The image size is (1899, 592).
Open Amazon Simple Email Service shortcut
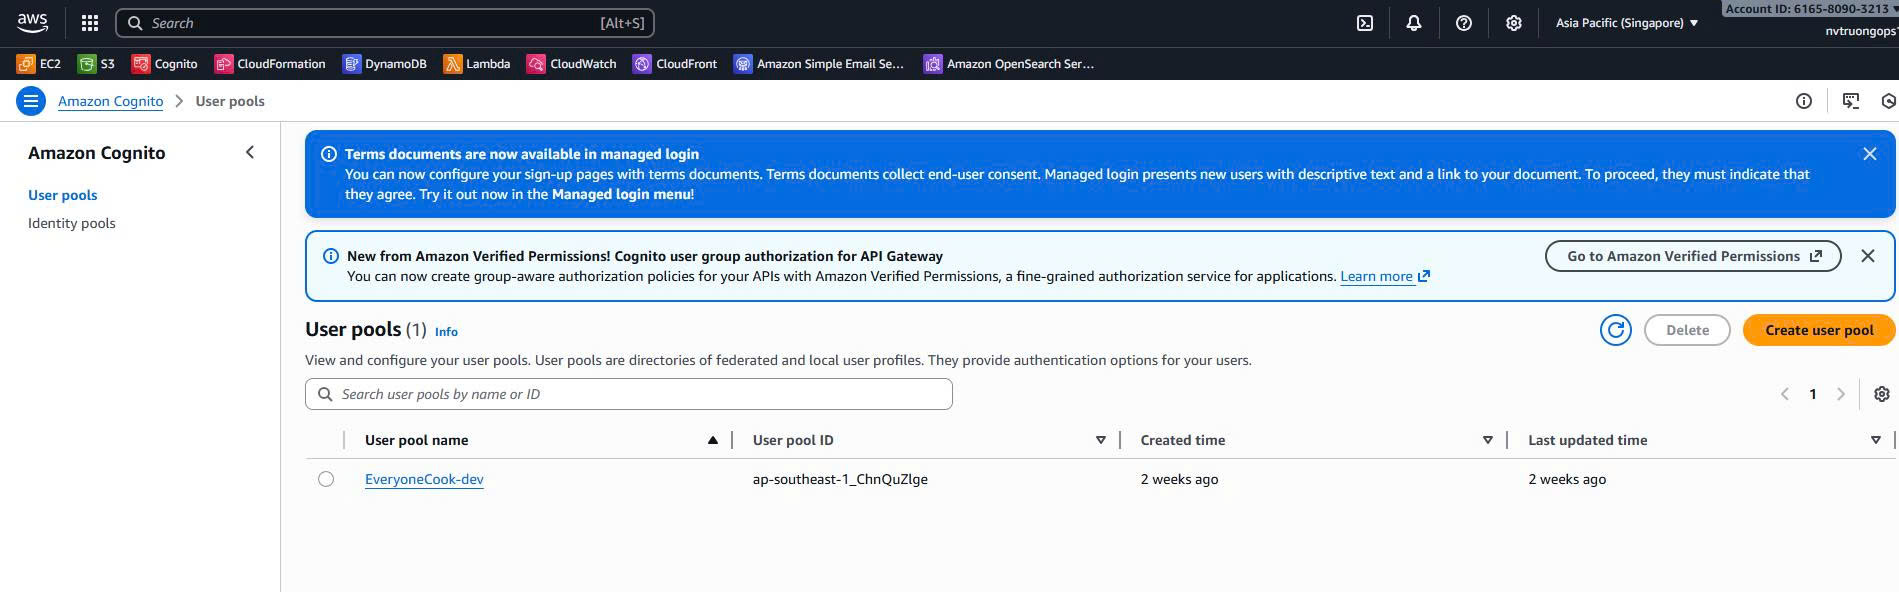coord(819,64)
